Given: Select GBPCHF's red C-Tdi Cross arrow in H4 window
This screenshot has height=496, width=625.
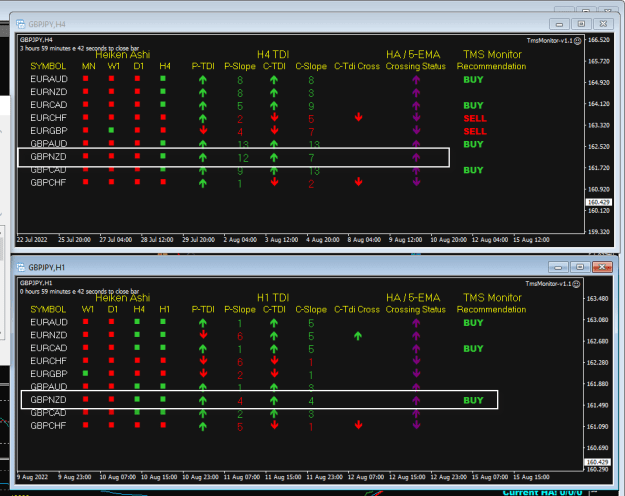Looking at the screenshot, I should [358, 182].
